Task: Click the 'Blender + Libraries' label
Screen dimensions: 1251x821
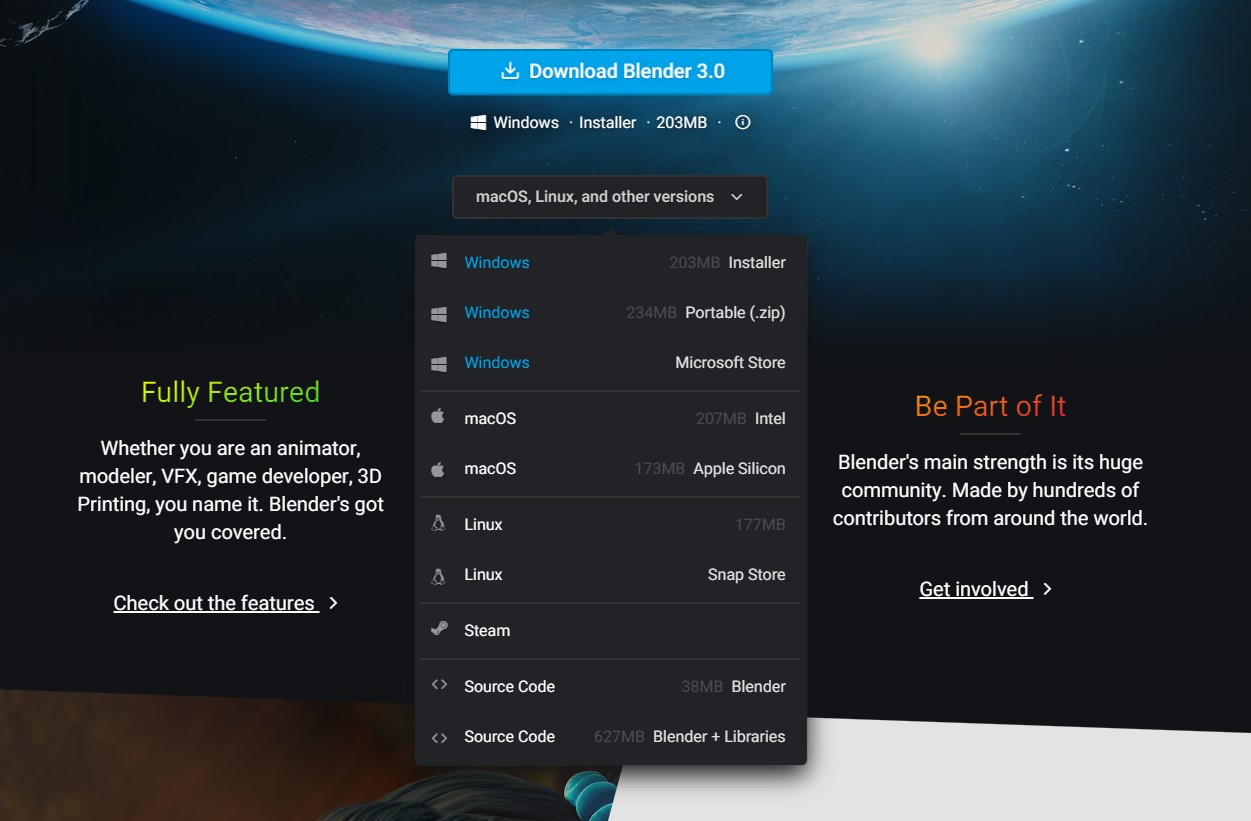Action: (719, 736)
